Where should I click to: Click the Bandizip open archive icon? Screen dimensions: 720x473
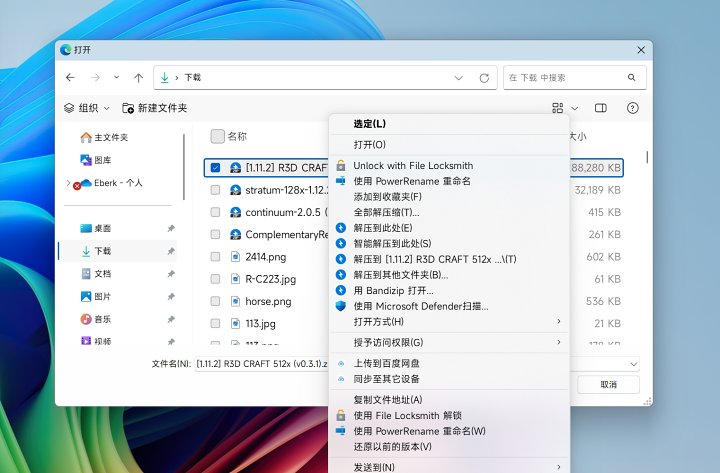[x=341, y=290]
